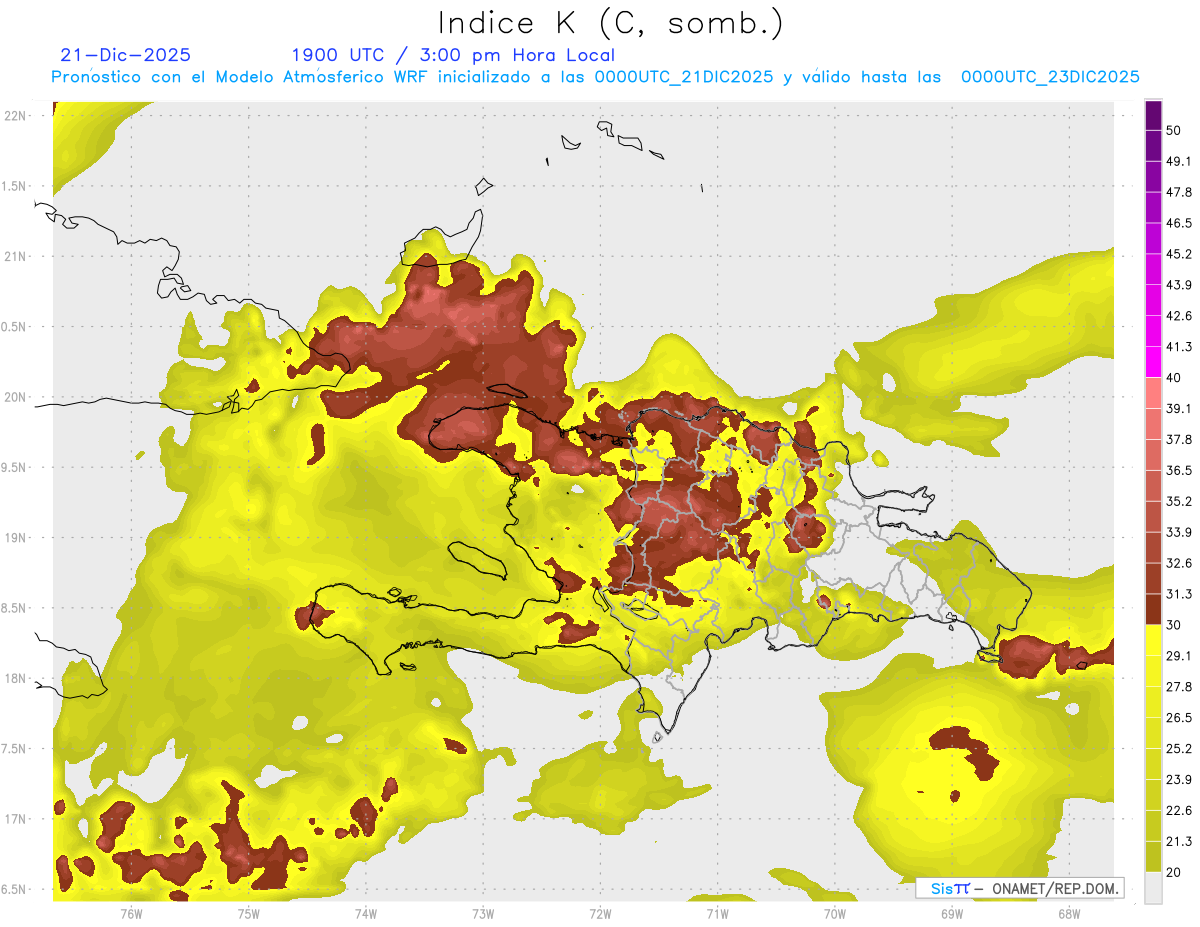Pick the dark purple swatch above the 50 mark
This screenshot has width=1200, height=927.
[1154, 115]
